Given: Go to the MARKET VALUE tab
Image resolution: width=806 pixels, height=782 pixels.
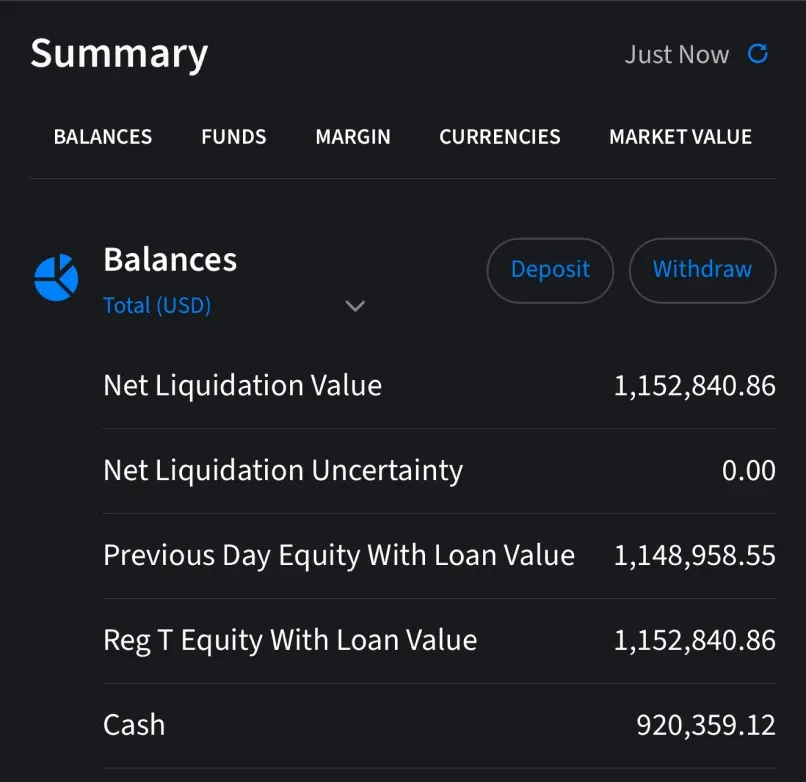Looking at the screenshot, I should (680, 137).
